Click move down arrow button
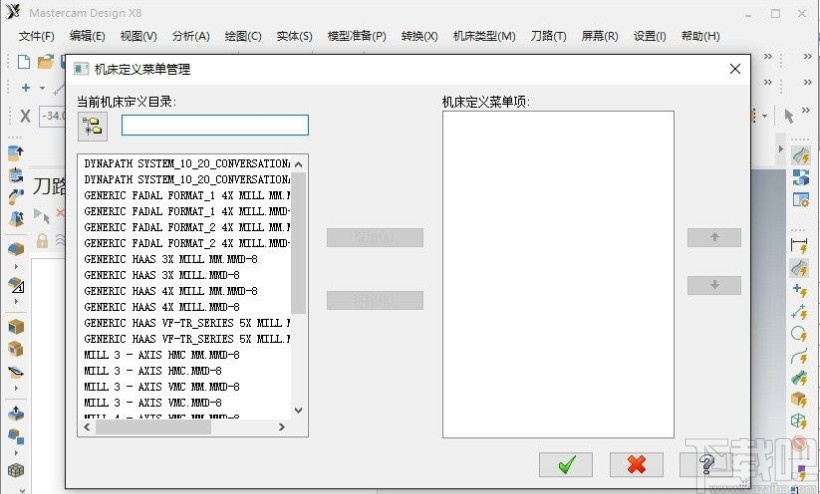The width and height of the screenshot is (820, 494). pos(714,285)
